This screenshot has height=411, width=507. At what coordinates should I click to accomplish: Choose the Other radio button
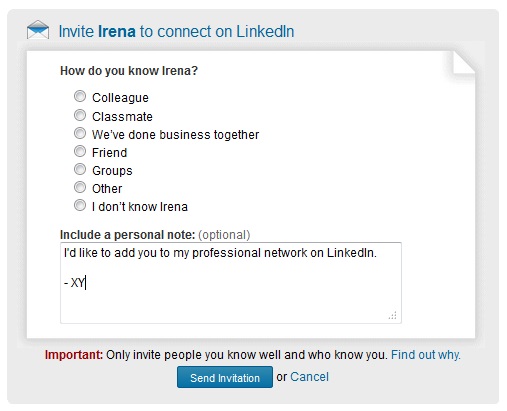[x=80, y=187]
